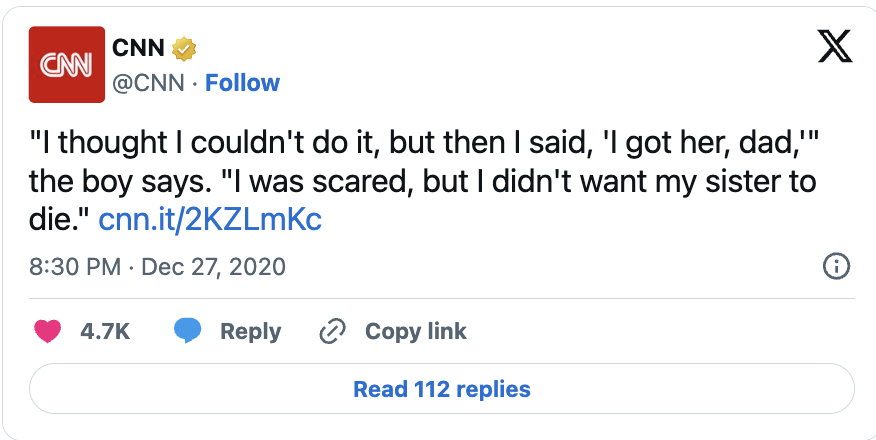Screen dimensions: 876x440
Task: Select the Copy link text label
Action: tap(415, 331)
